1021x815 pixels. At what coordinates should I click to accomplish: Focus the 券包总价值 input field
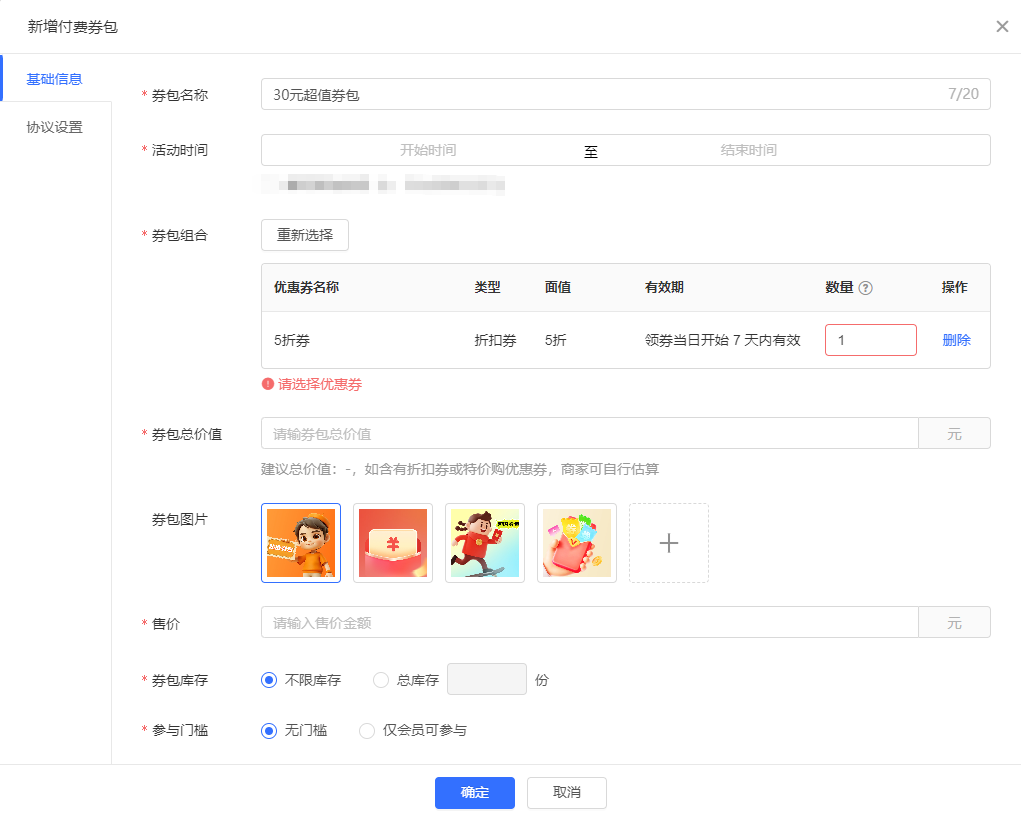click(x=589, y=434)
